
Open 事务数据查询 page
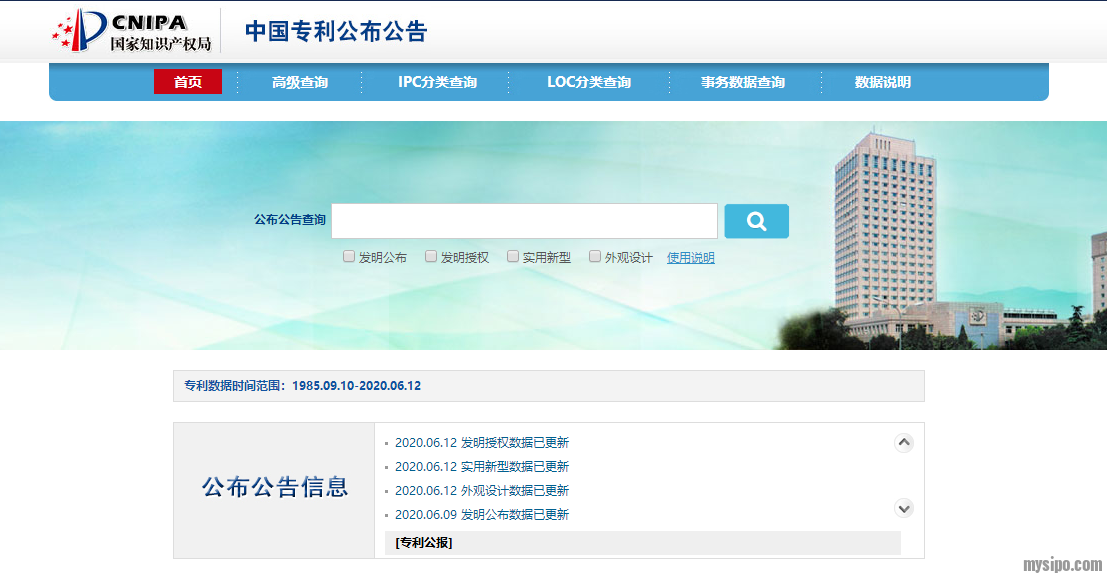pos(742,82)
